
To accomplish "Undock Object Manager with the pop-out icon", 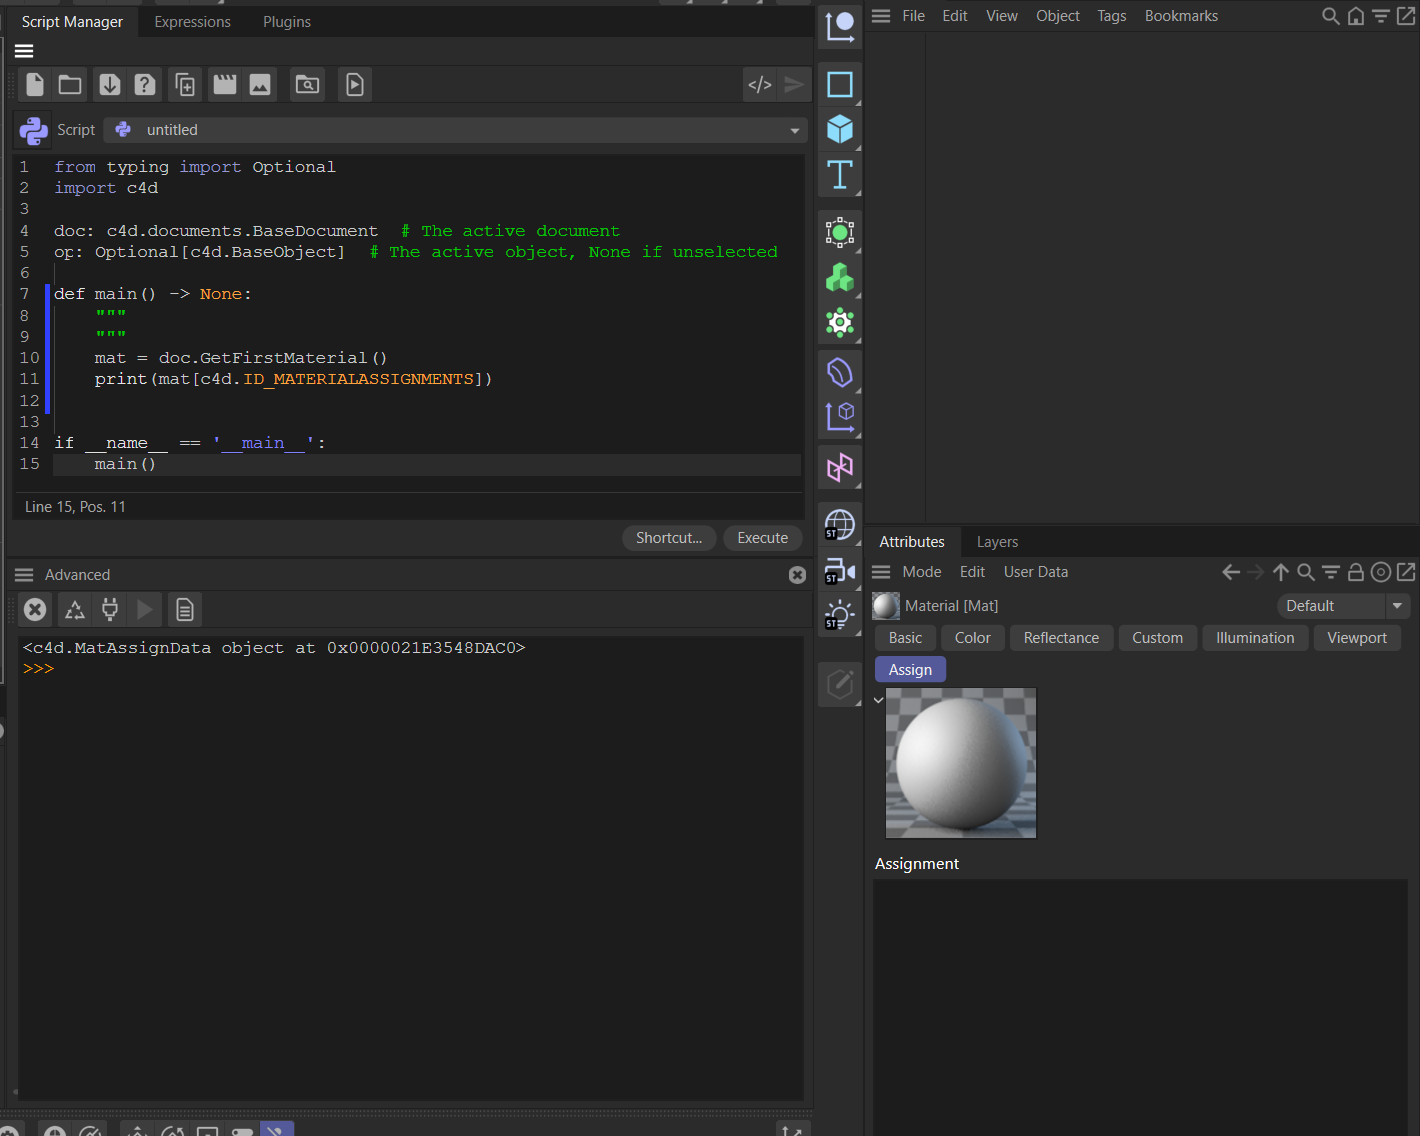I will pyautogui.click(x=1406, y=16).
